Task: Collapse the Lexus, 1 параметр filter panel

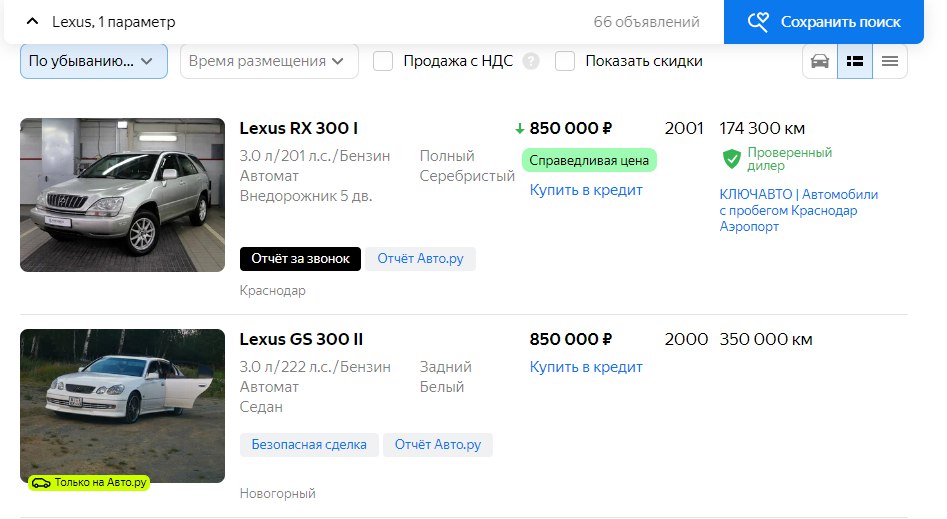Action: [x=32, y=21]
